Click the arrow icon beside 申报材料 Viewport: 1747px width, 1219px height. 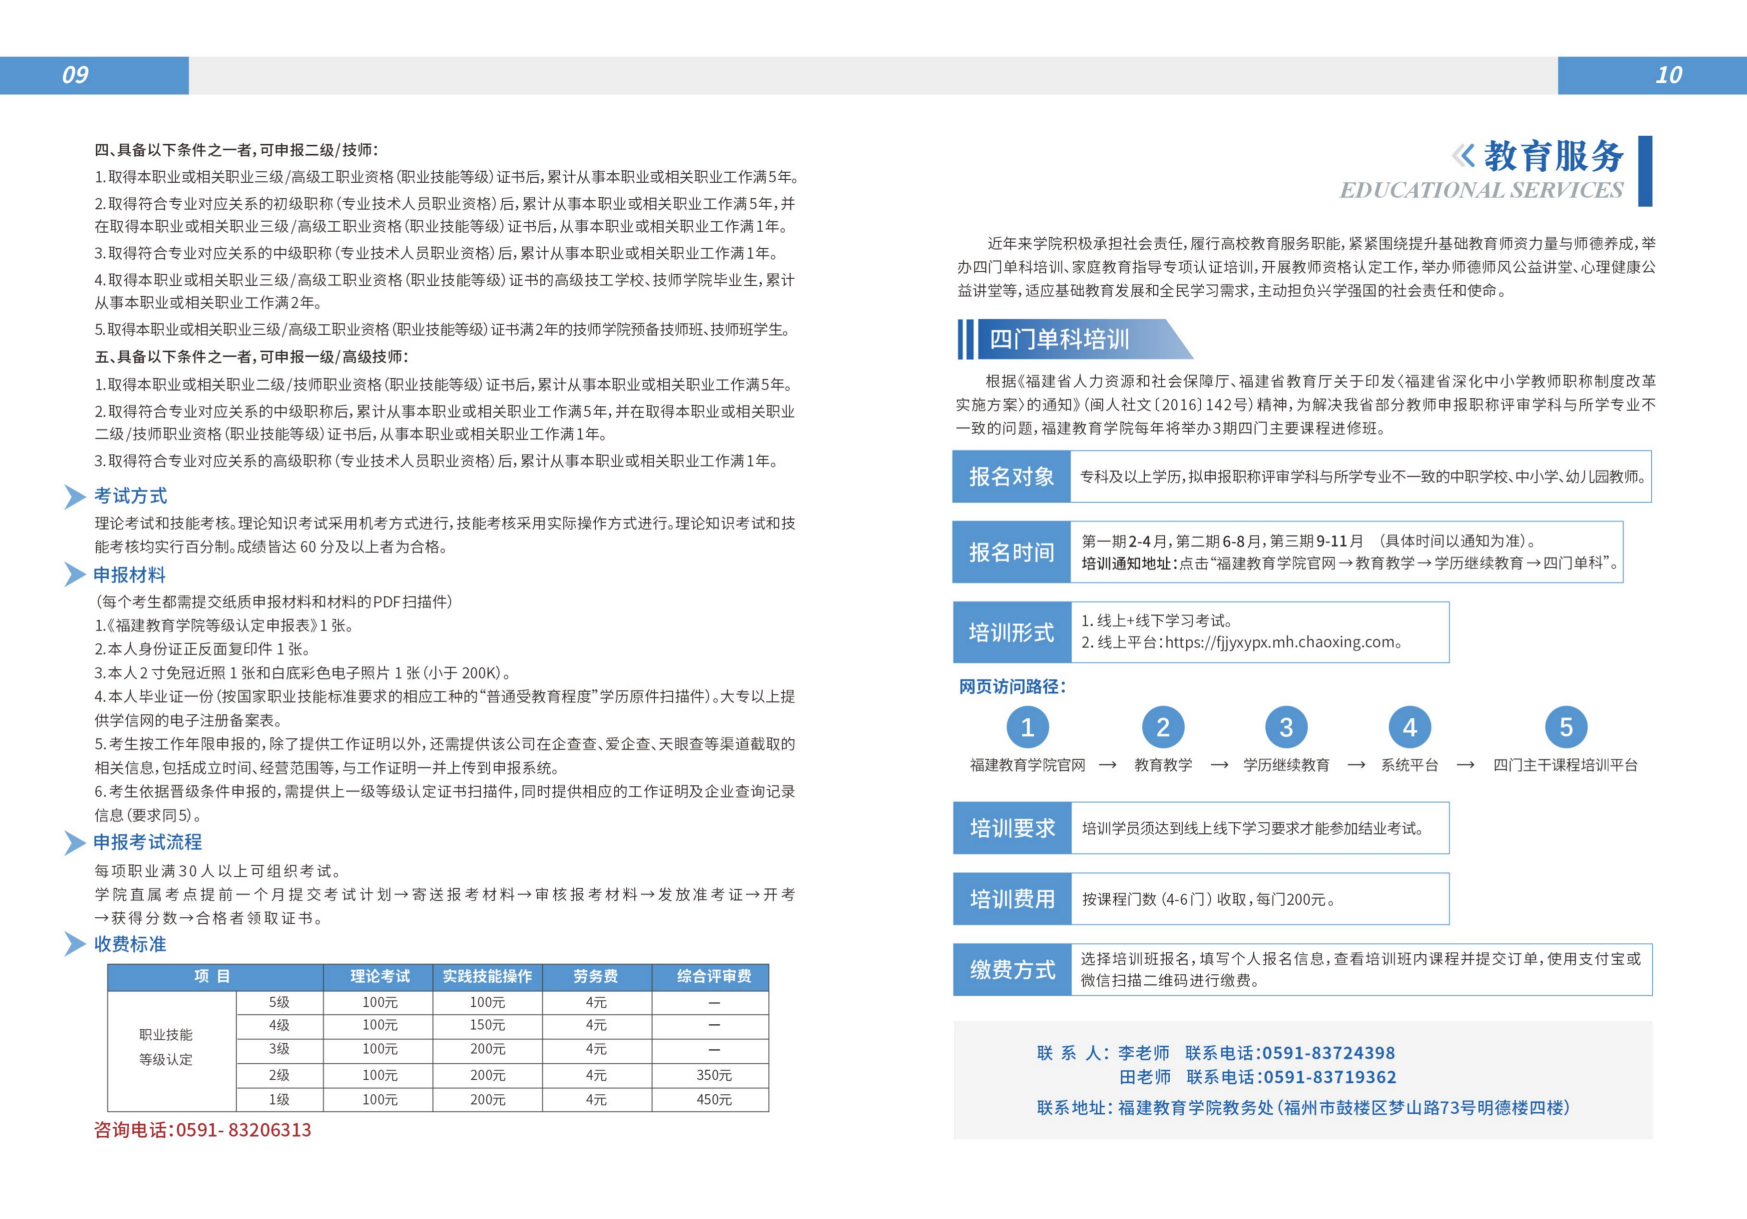pos(75,574)
